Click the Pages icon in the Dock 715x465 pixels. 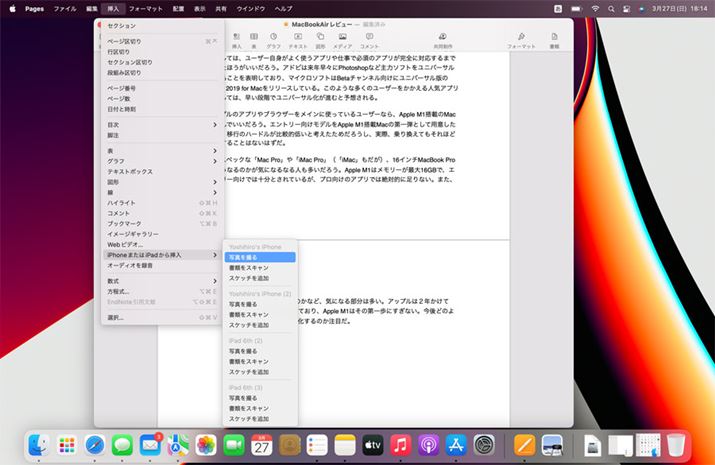pyautogui.click(x=524, y=445)
